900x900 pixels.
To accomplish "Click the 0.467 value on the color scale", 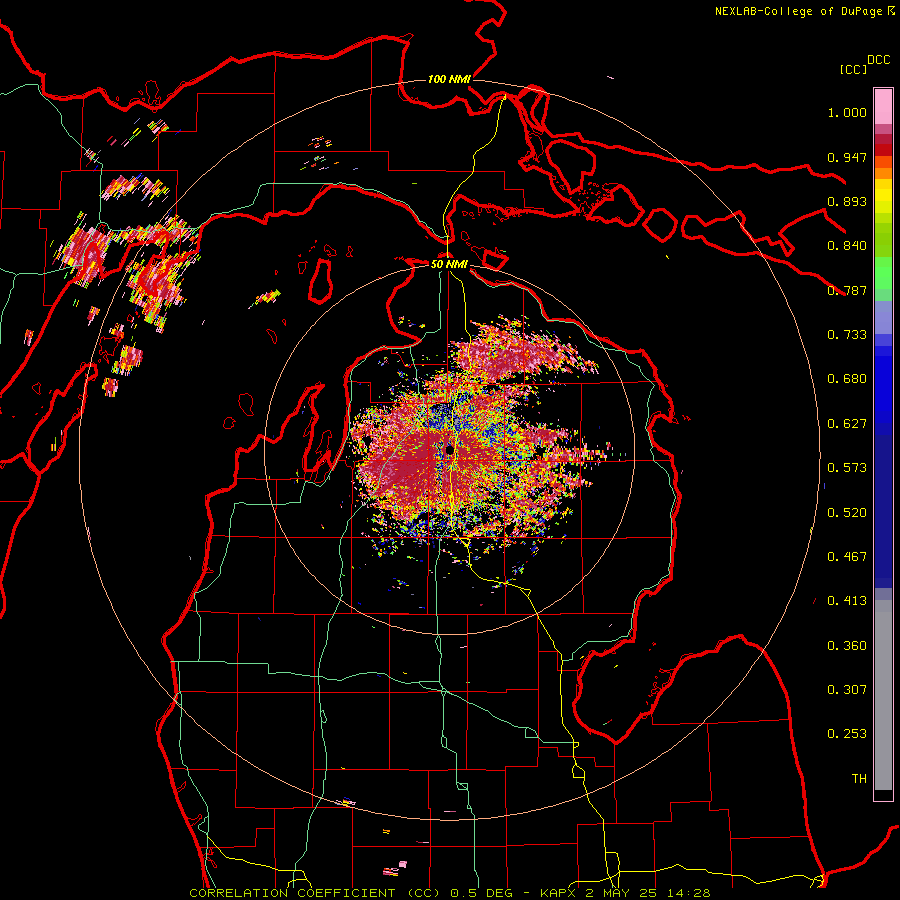I will coord(847,557).
